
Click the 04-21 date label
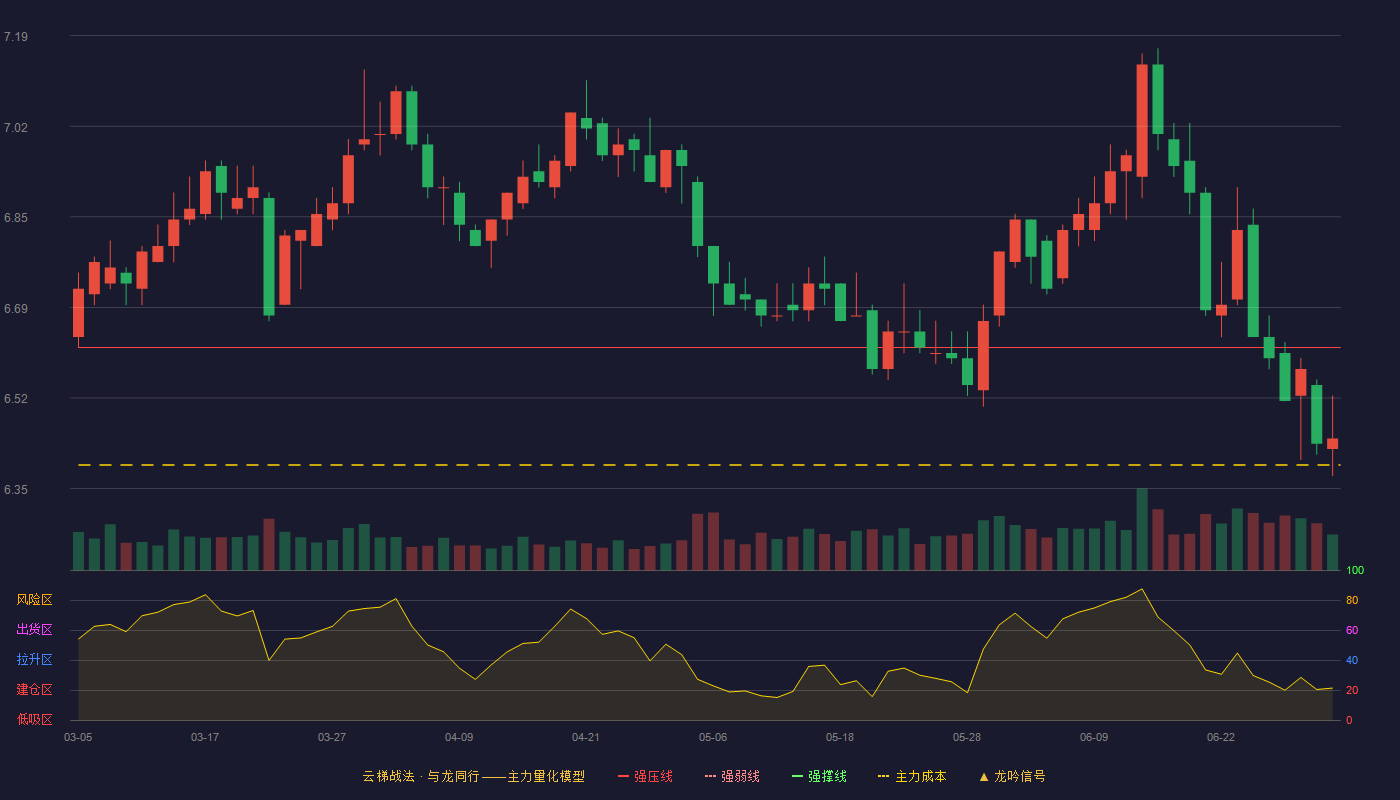pyautogui.click(x=586, y=737)
